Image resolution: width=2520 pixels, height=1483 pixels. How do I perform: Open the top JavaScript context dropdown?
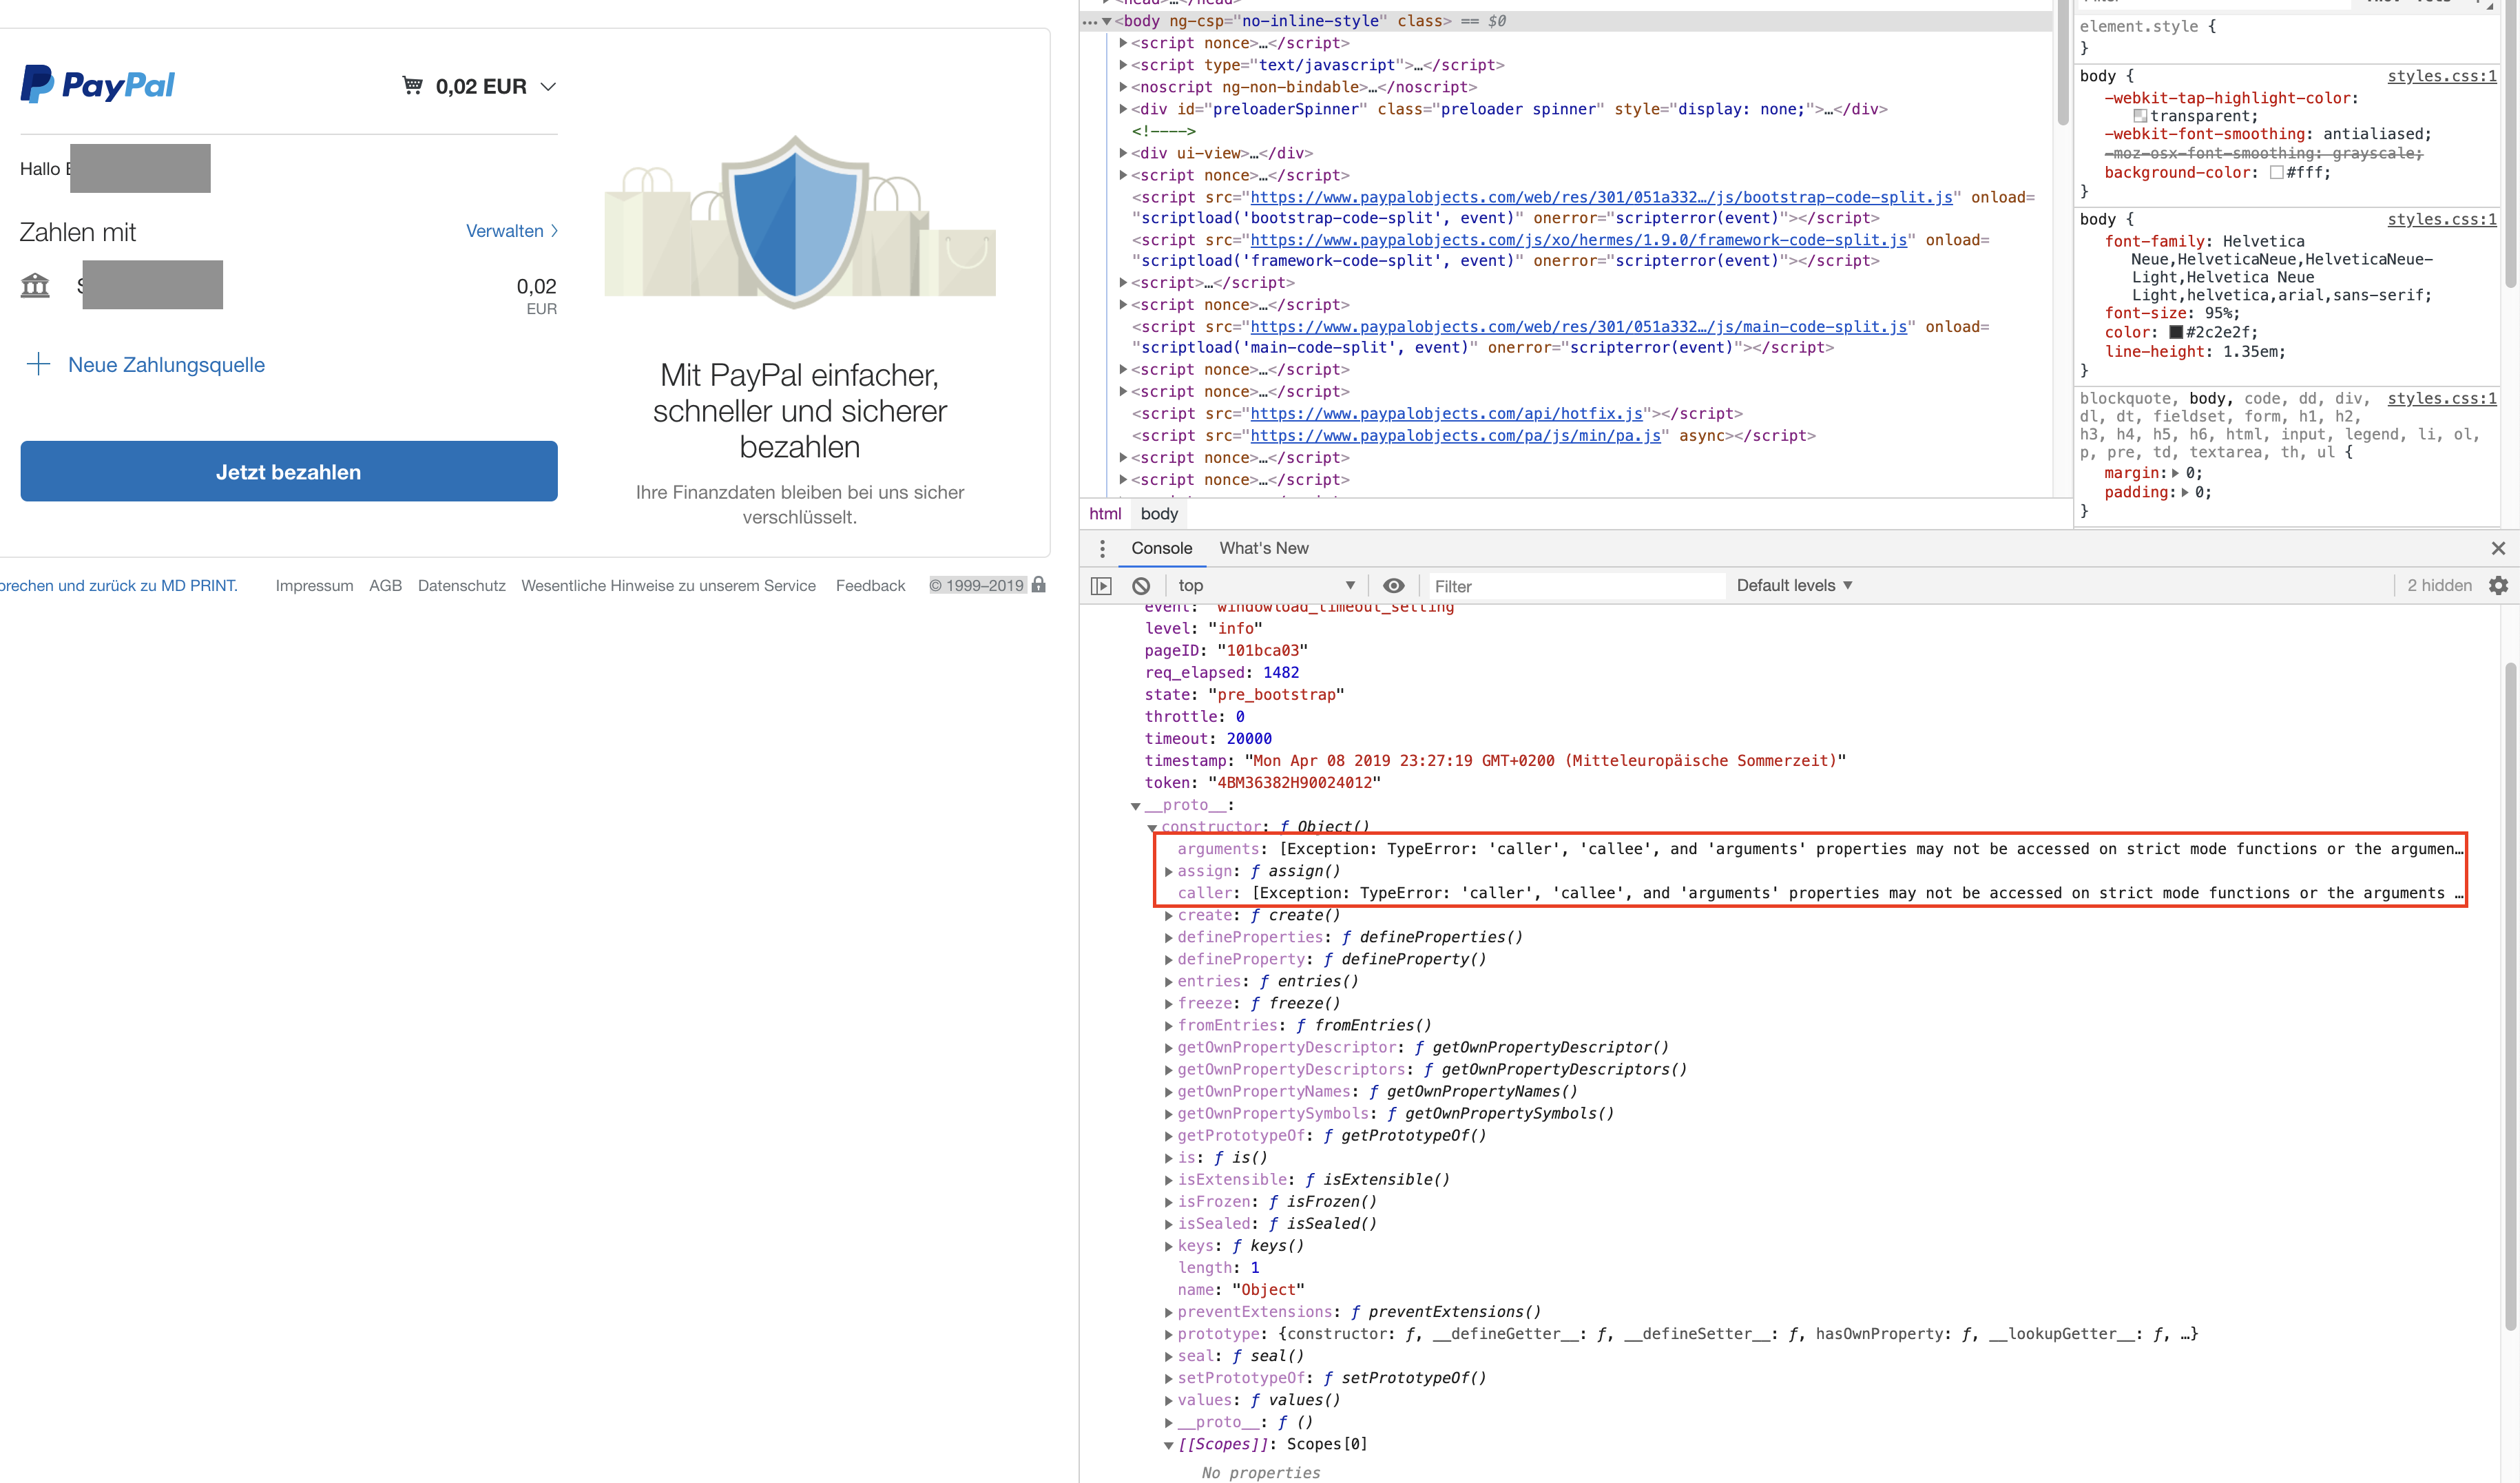click(1266, 586)
